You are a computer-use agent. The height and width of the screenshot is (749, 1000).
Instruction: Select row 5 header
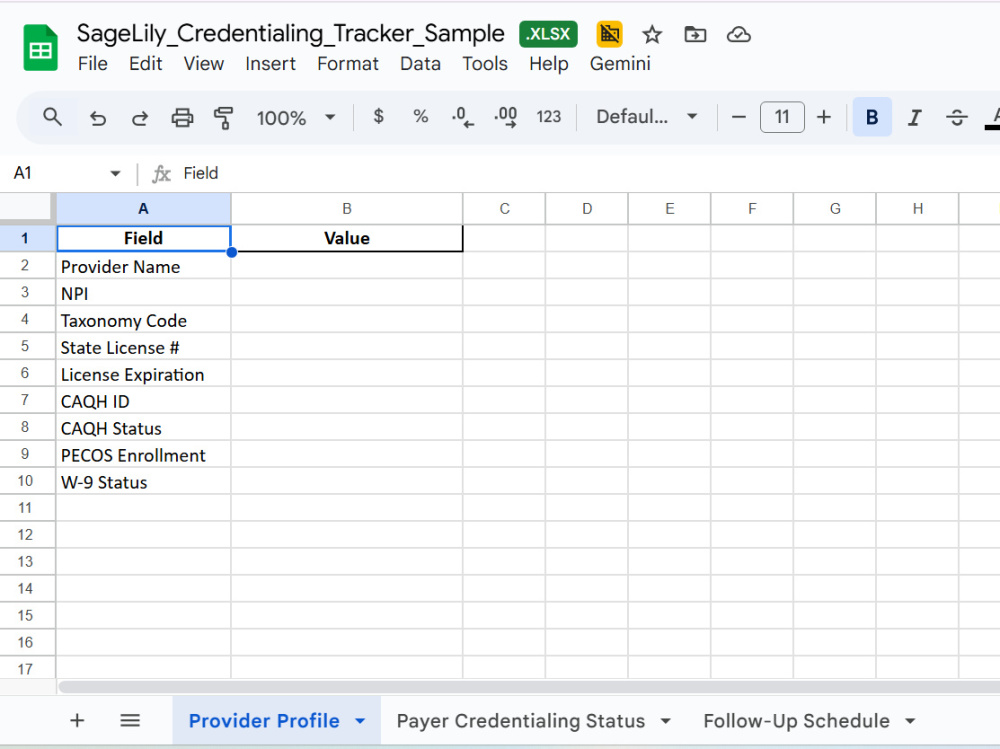coord(25,346)
